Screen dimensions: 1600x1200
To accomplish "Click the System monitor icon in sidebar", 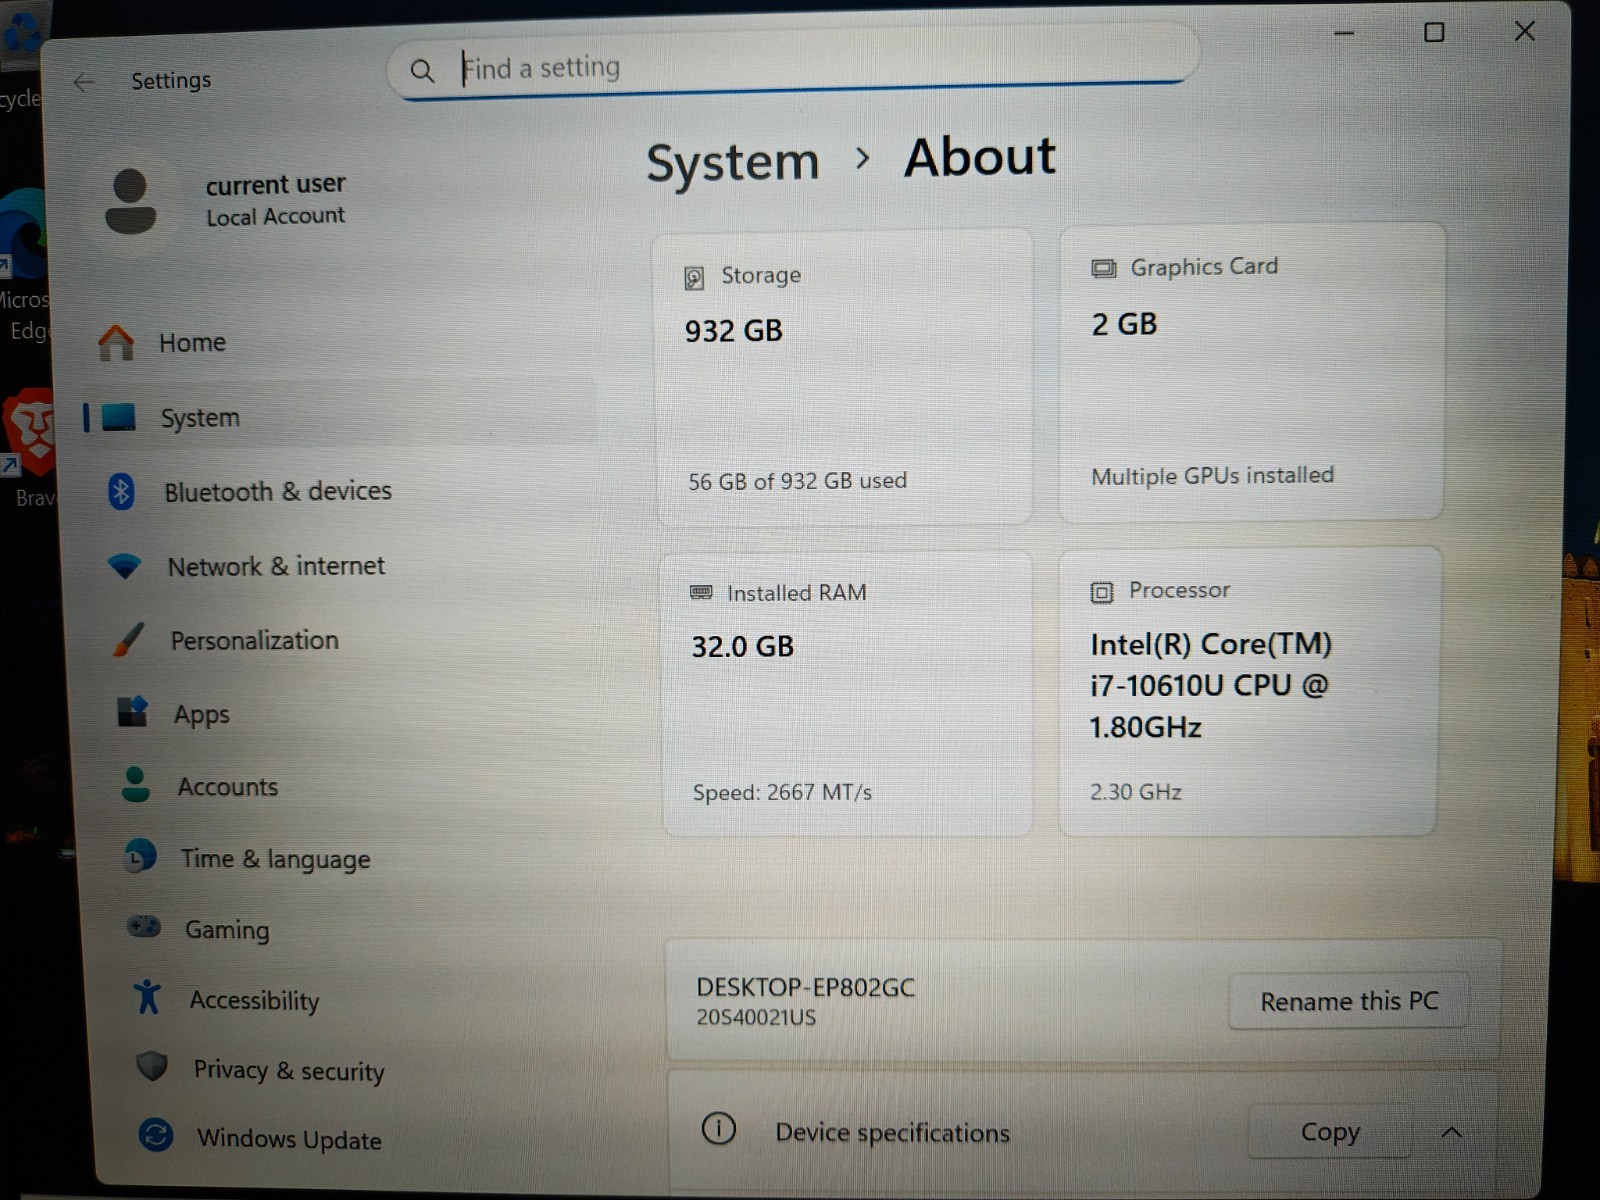I will [119, 417].
